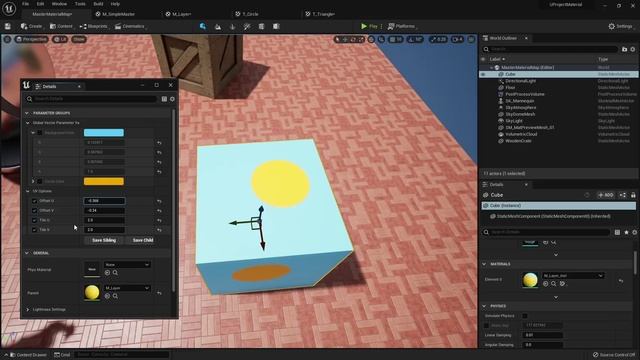Toggle the background color parameter checkbox
This screenshot has height=360, width=640.
40,133
